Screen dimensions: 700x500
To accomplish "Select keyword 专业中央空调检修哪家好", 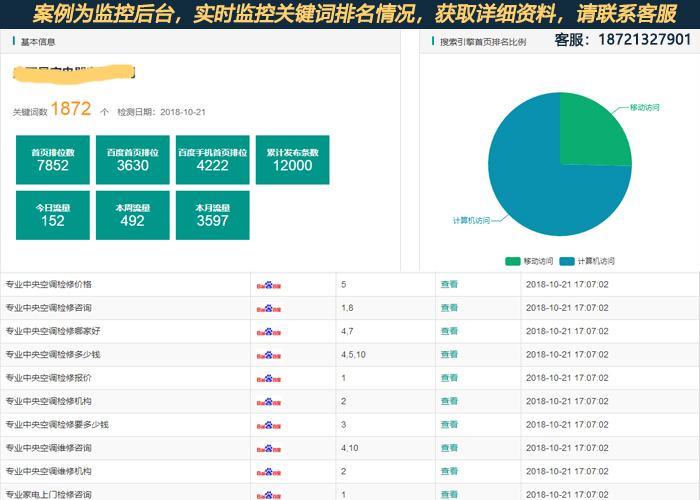I will [x=53, y=331].
